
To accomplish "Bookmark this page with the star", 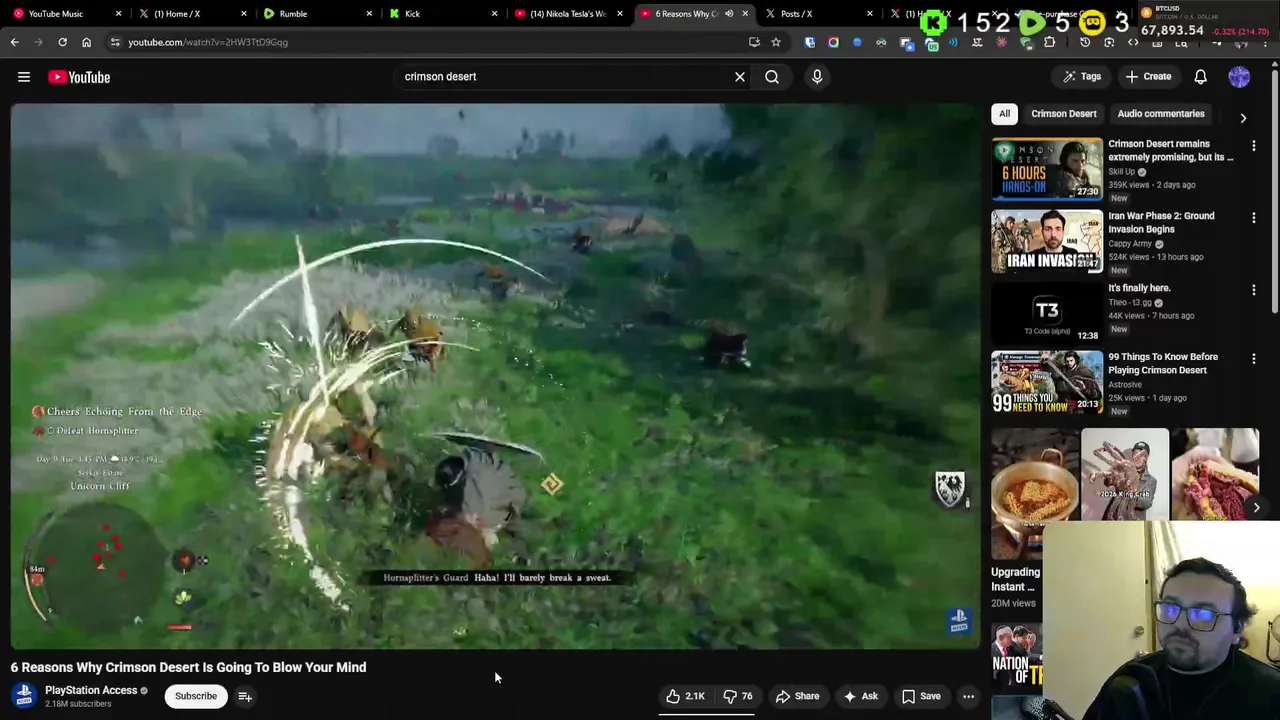I will click(776, 42).
